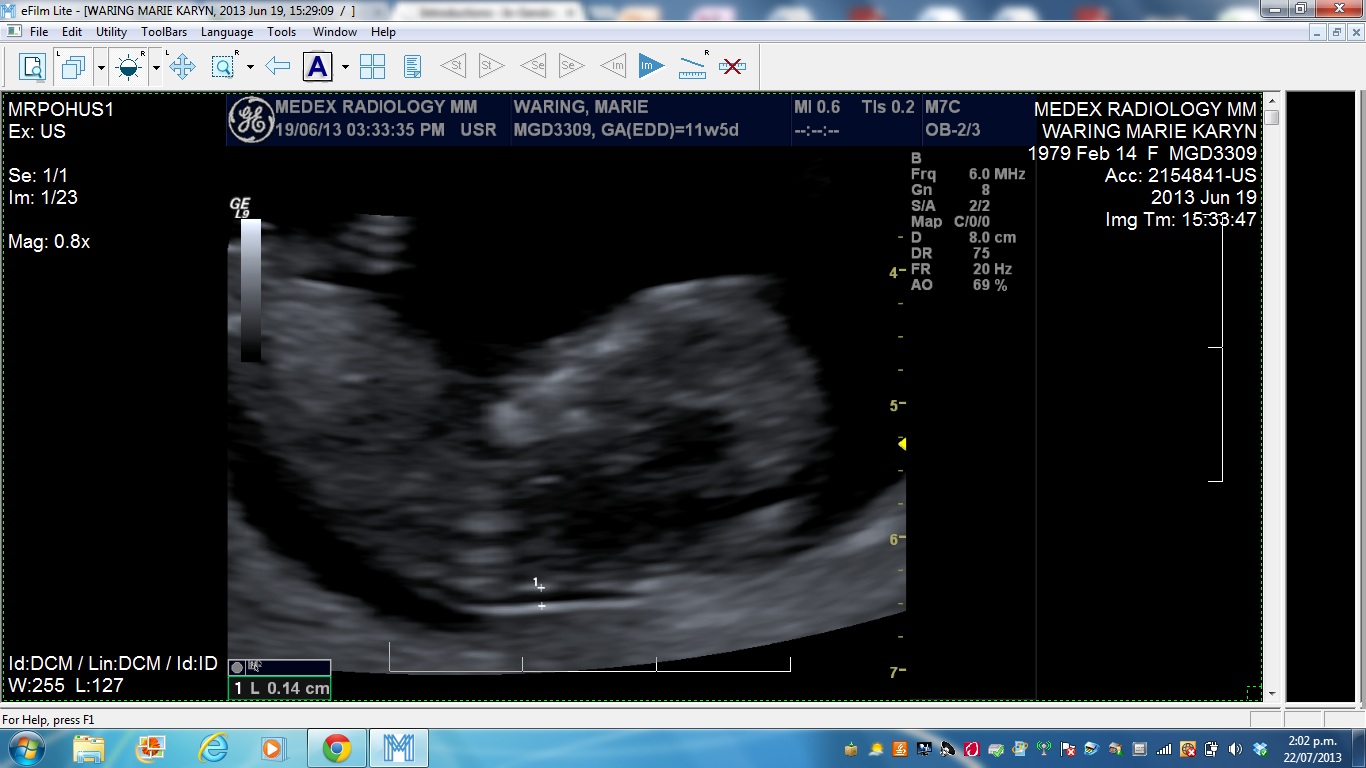Open the Window/Level presets dropdown arrow
Viewport: 1366px width, 768px height.
point(156,67)
